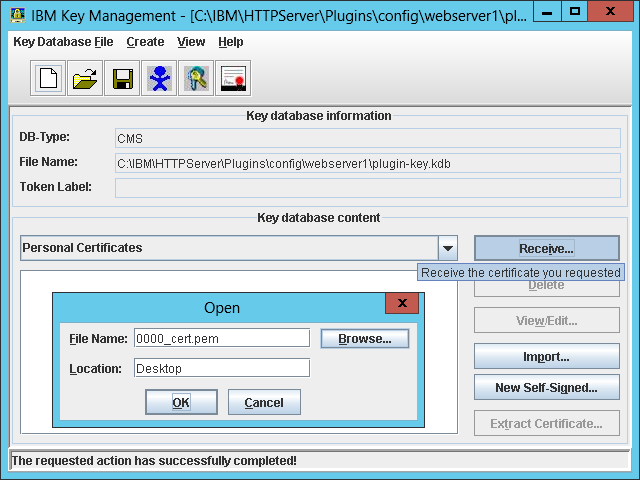The image size is (640, 480).
Task: Click the DB-Type field showing CMS
Action: click(x=368, y=138)
